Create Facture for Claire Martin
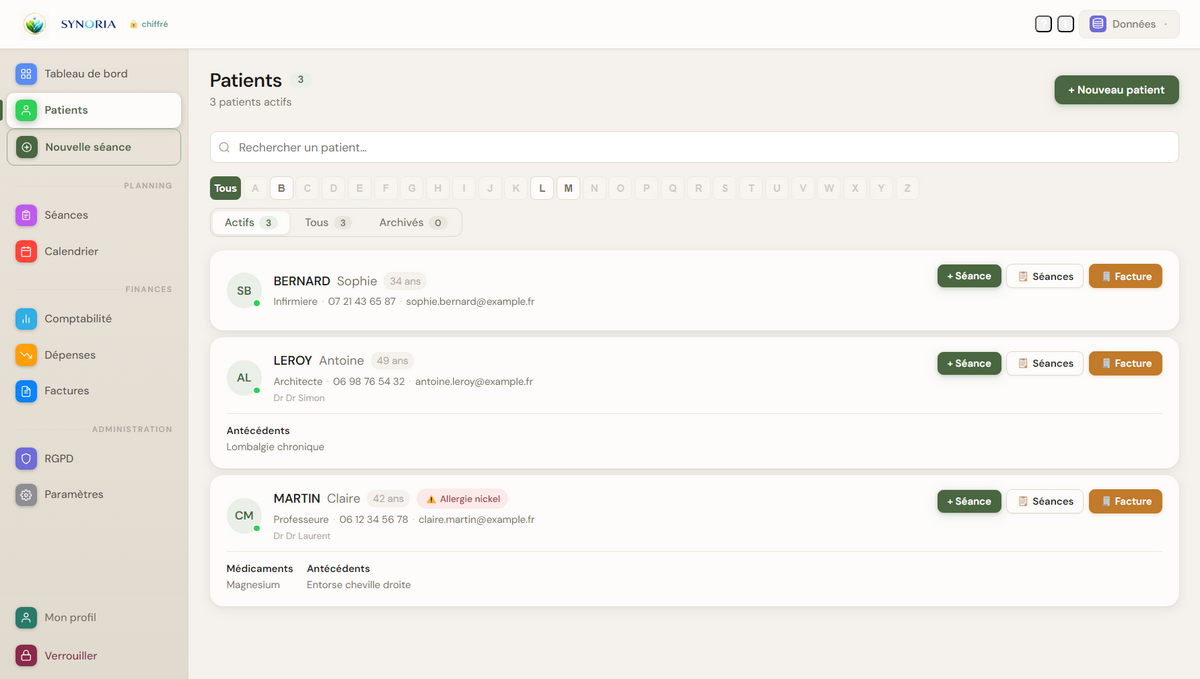This screenshot has height=679, width=1200. click(x=1125, y=501)
